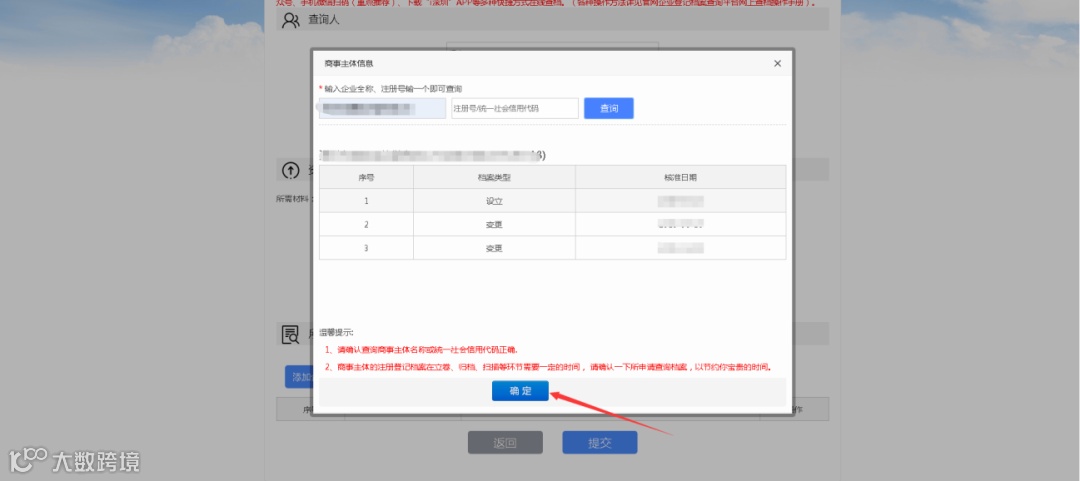Focus the 注册号/统一社会信用代码 input field

[x=515, y=108]
